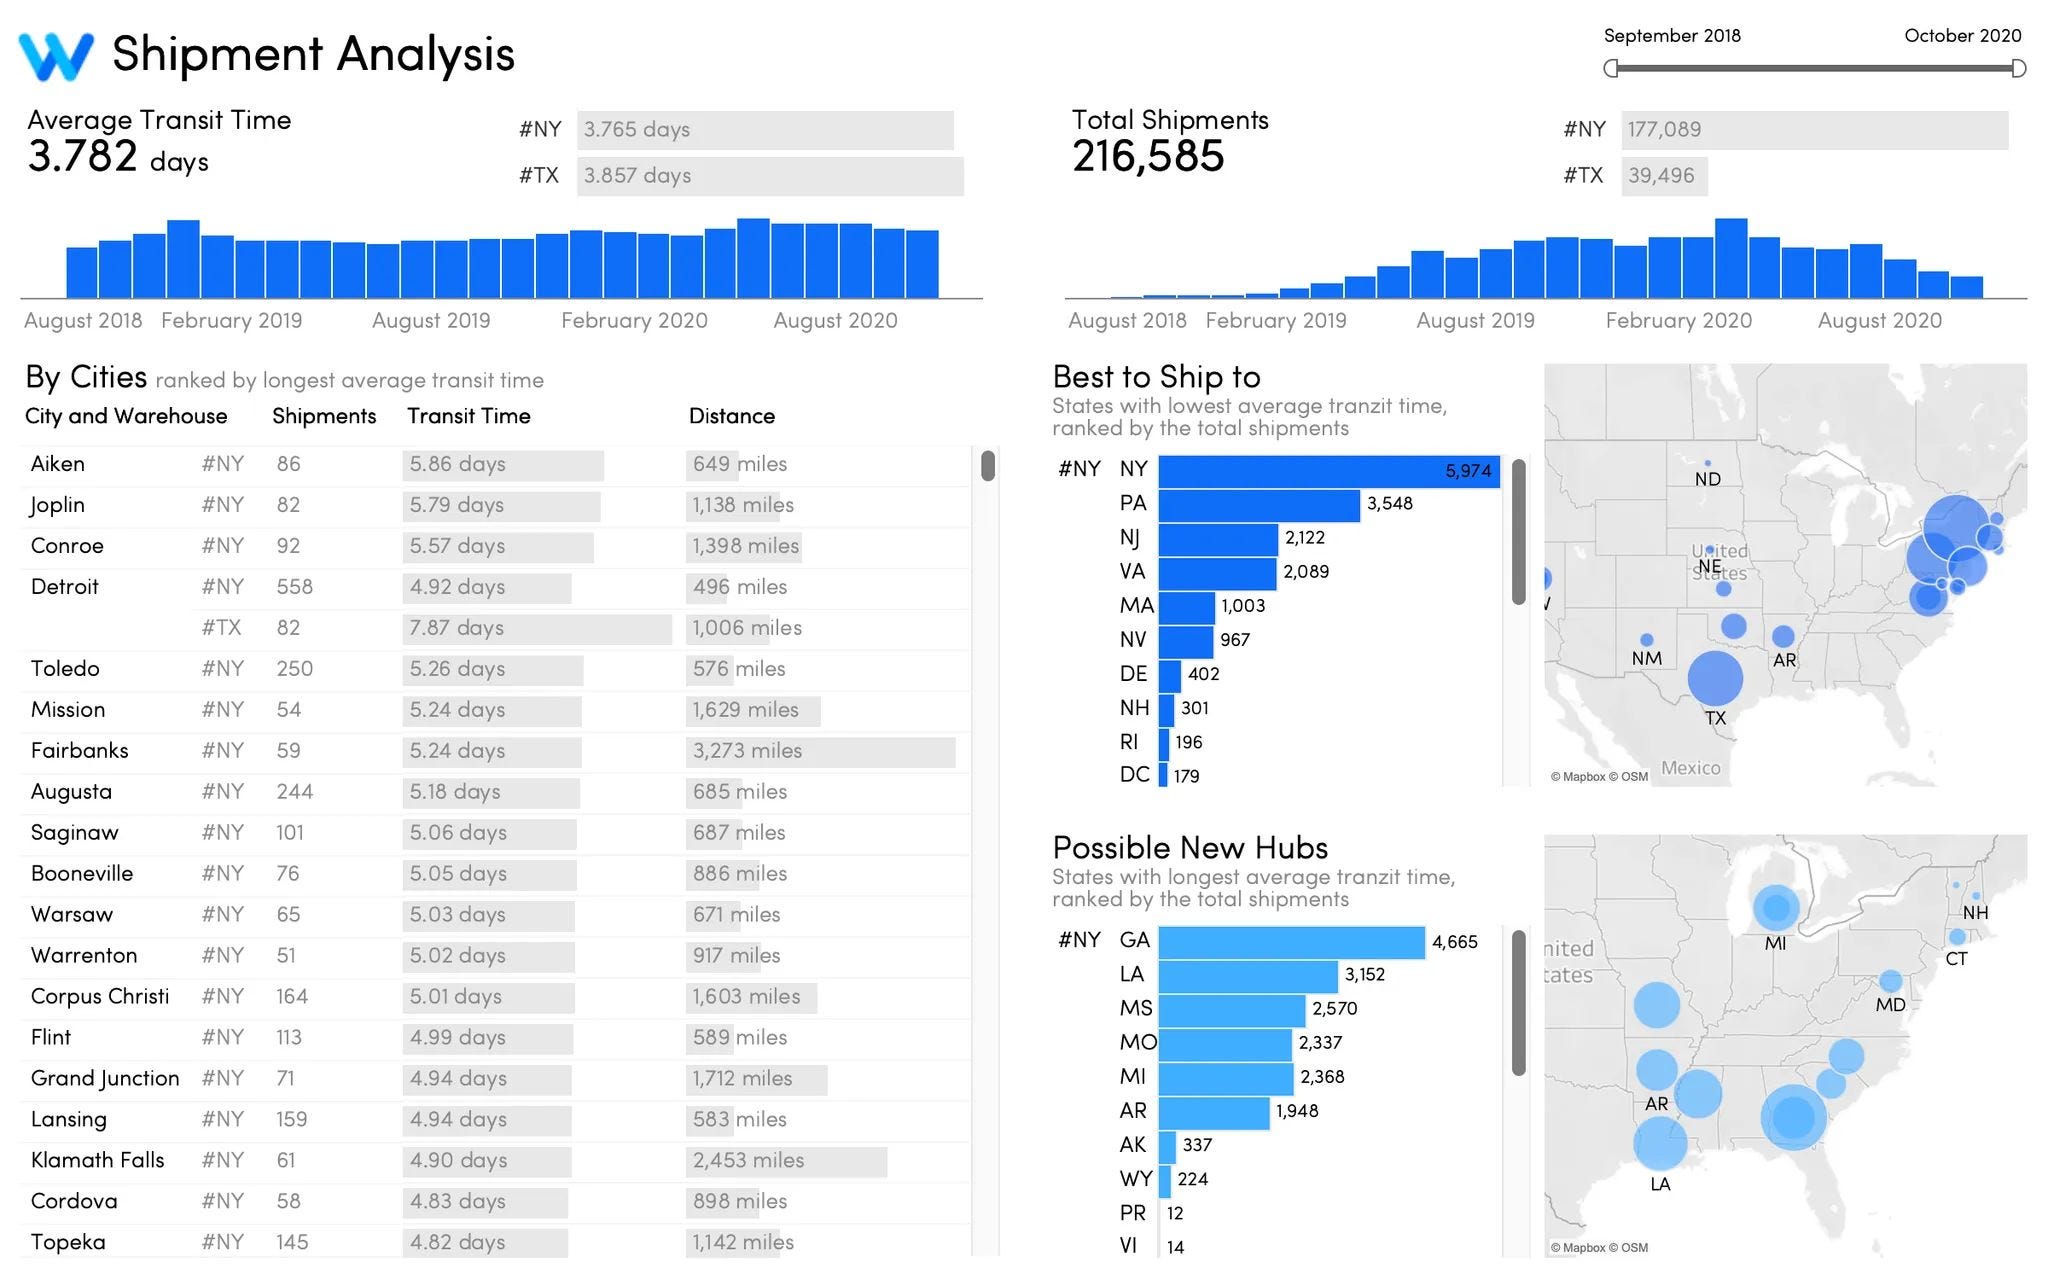2048x1280 pixels.
Task: Click the October 2020 date slider handle
Action: [2018, 68]
